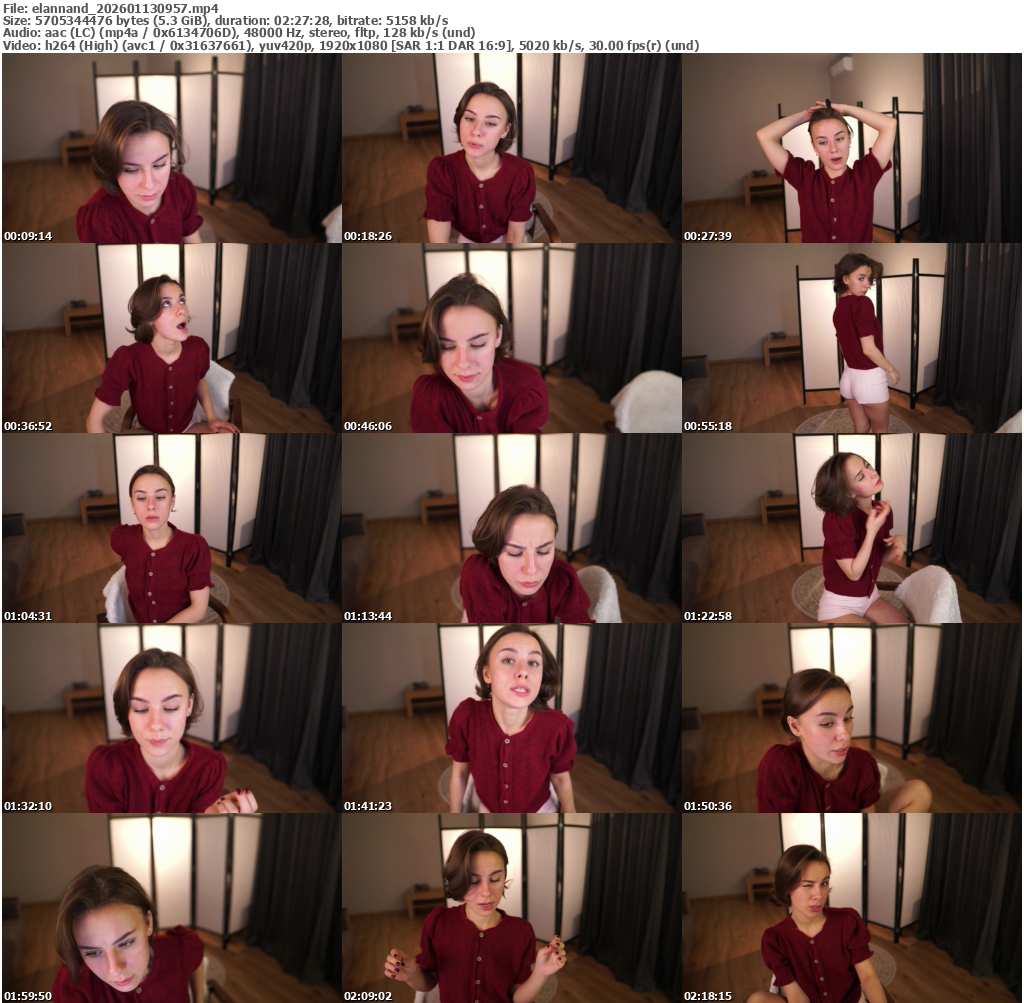Choose the frame stamped 02:09:02
The image size is (1024, 1003).
(x=511, y=908)
